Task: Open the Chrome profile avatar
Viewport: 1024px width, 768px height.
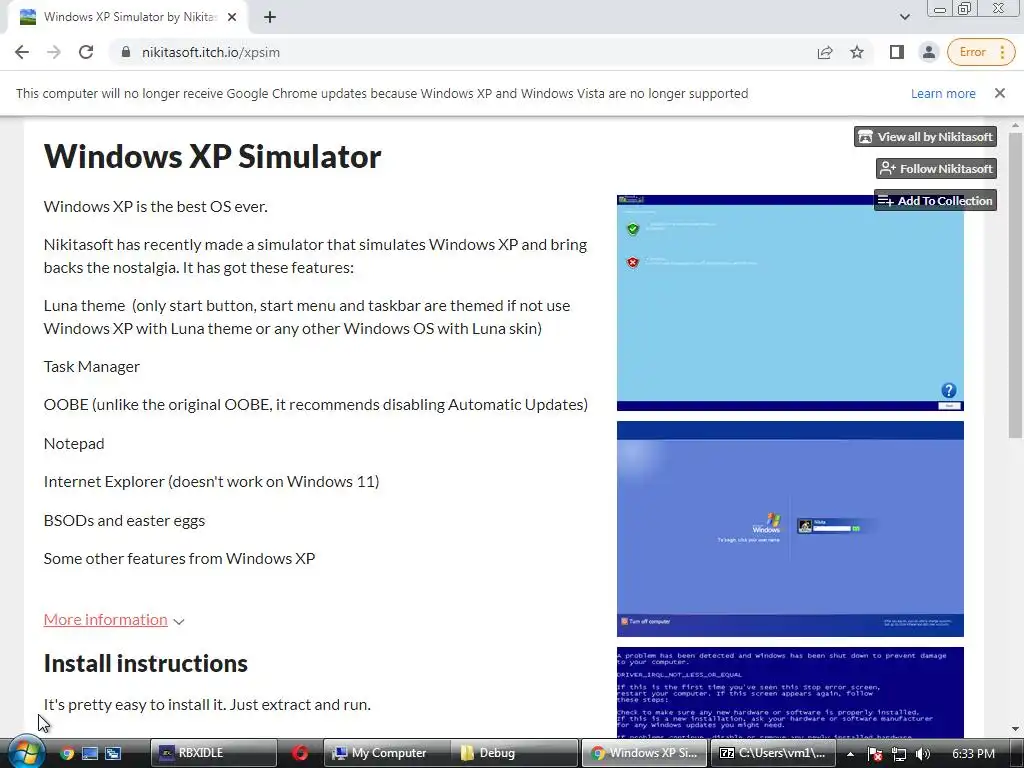Action: pos(928,52)
